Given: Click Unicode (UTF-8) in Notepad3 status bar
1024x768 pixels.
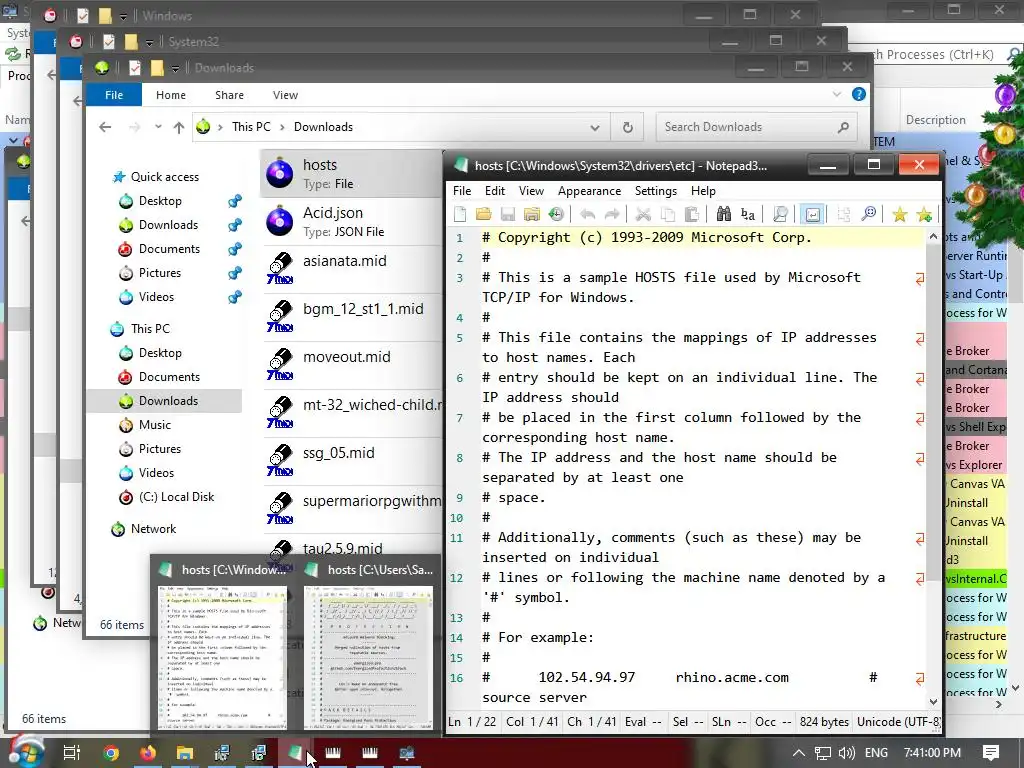Looking at the screenshot, I should [899, 722].
